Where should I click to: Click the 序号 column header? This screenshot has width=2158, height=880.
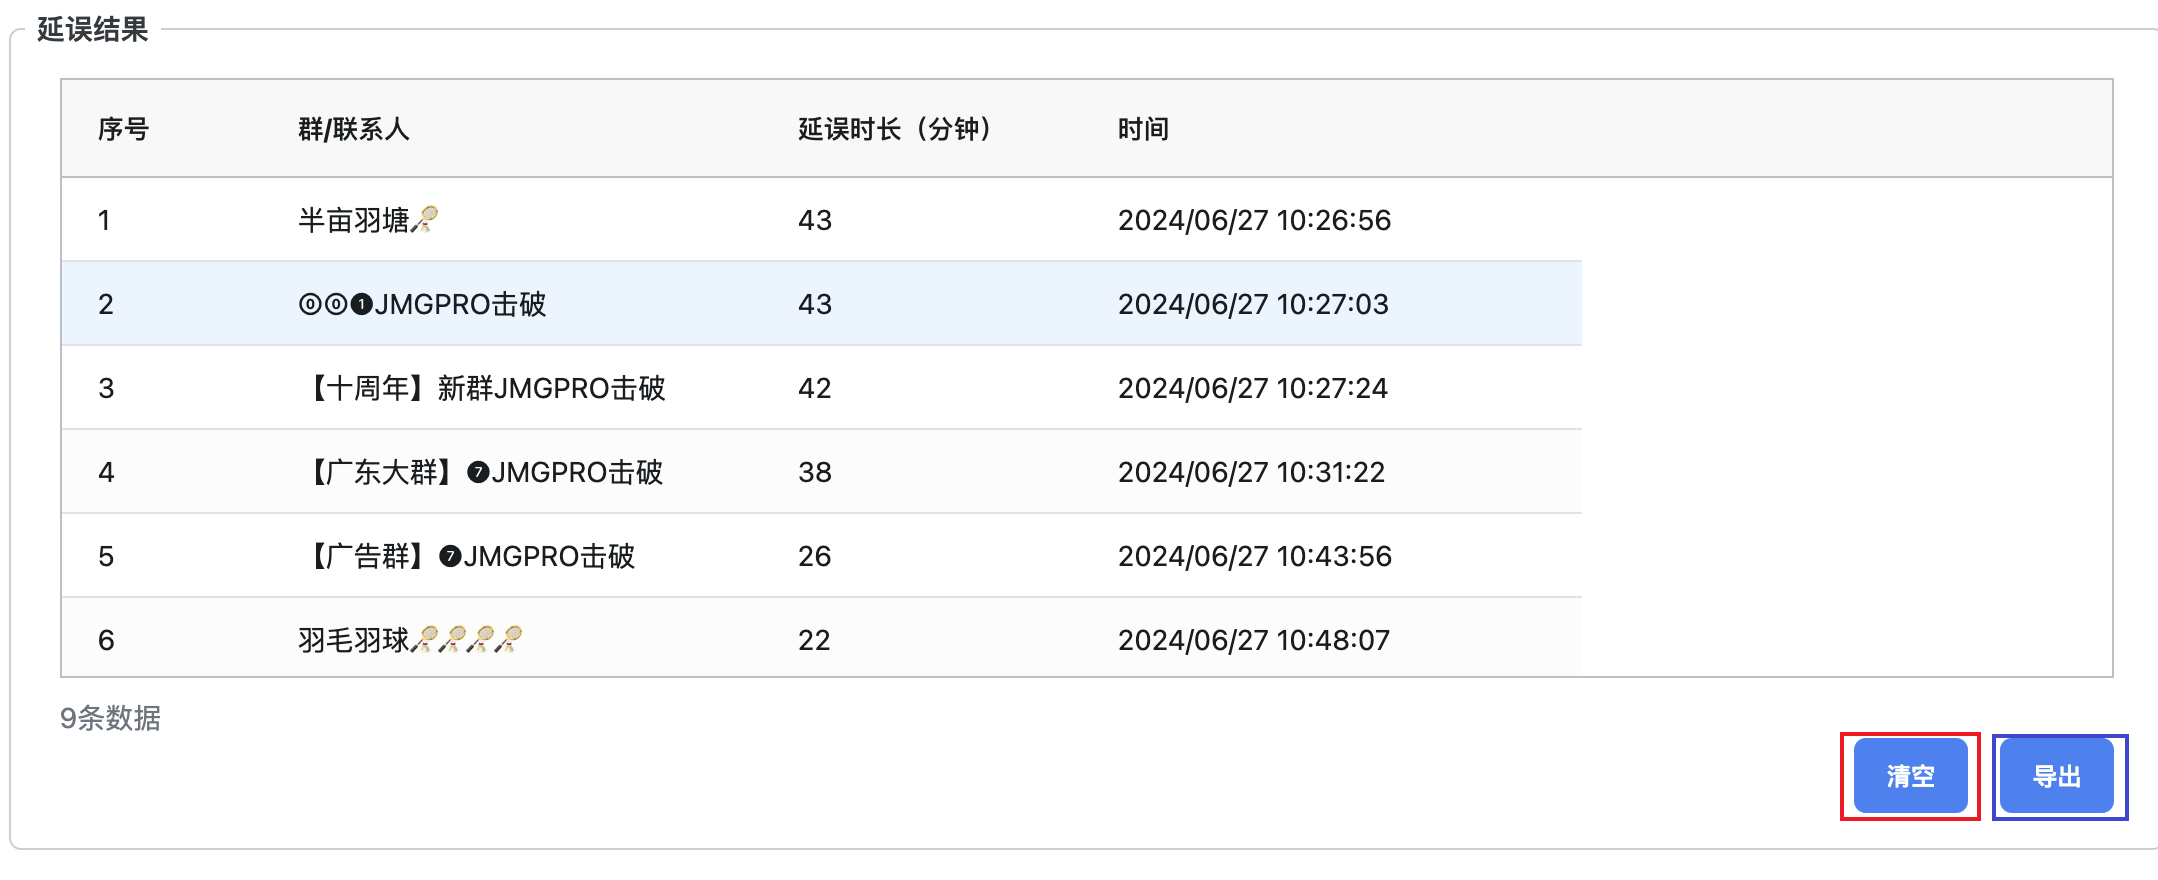point(123,129)
